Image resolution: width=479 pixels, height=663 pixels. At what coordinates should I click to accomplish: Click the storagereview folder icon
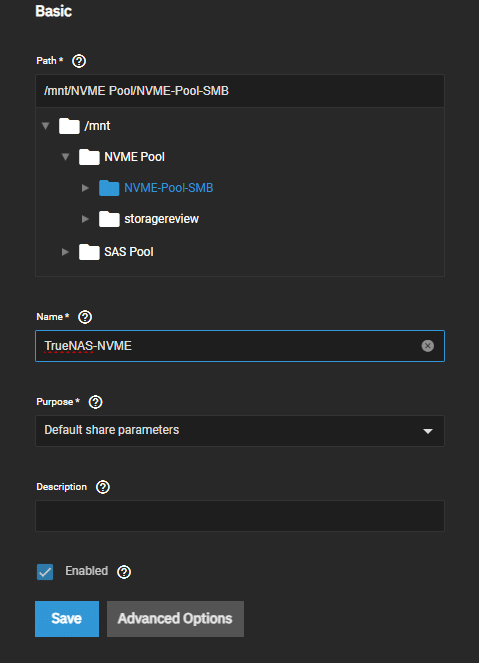point(109,219)
